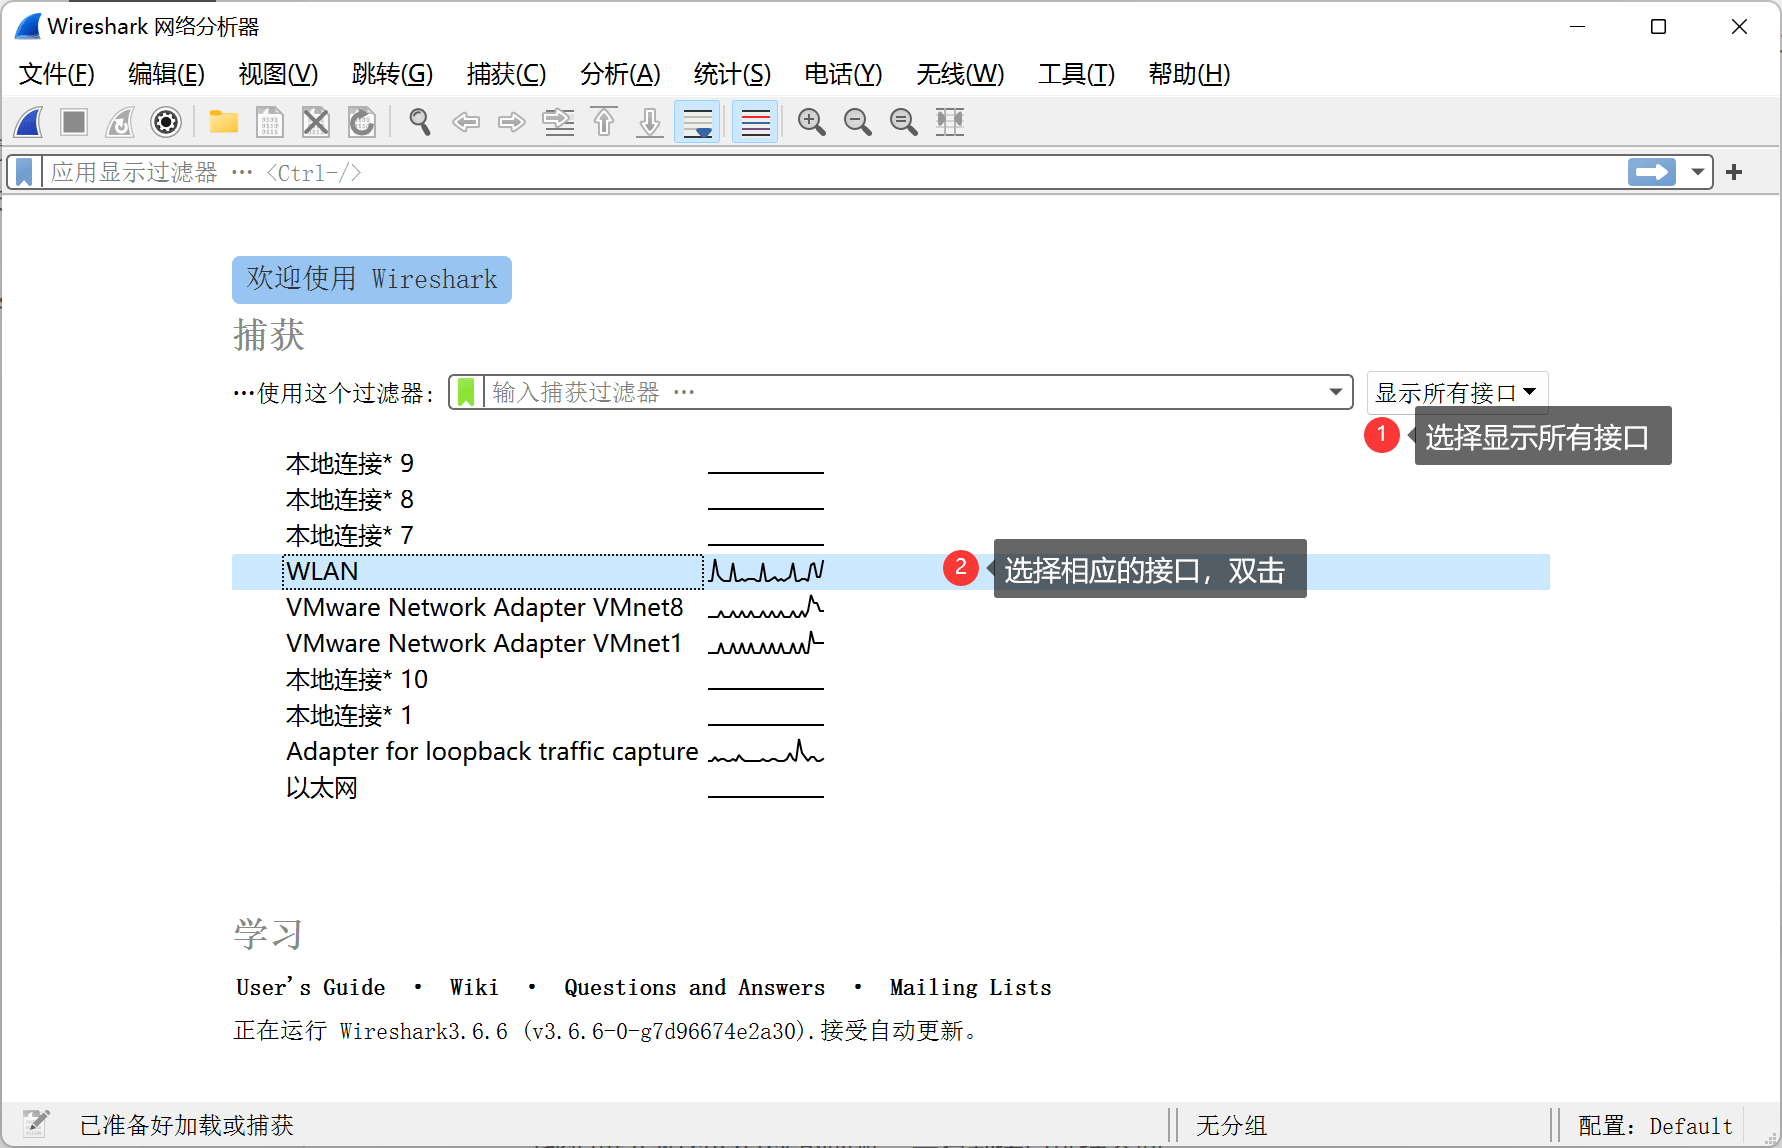The height and width of the screenshot is (1148, 1782).
Task: Click the Wireshark shark fin title bar icon
Action: [x=28, y=27]
